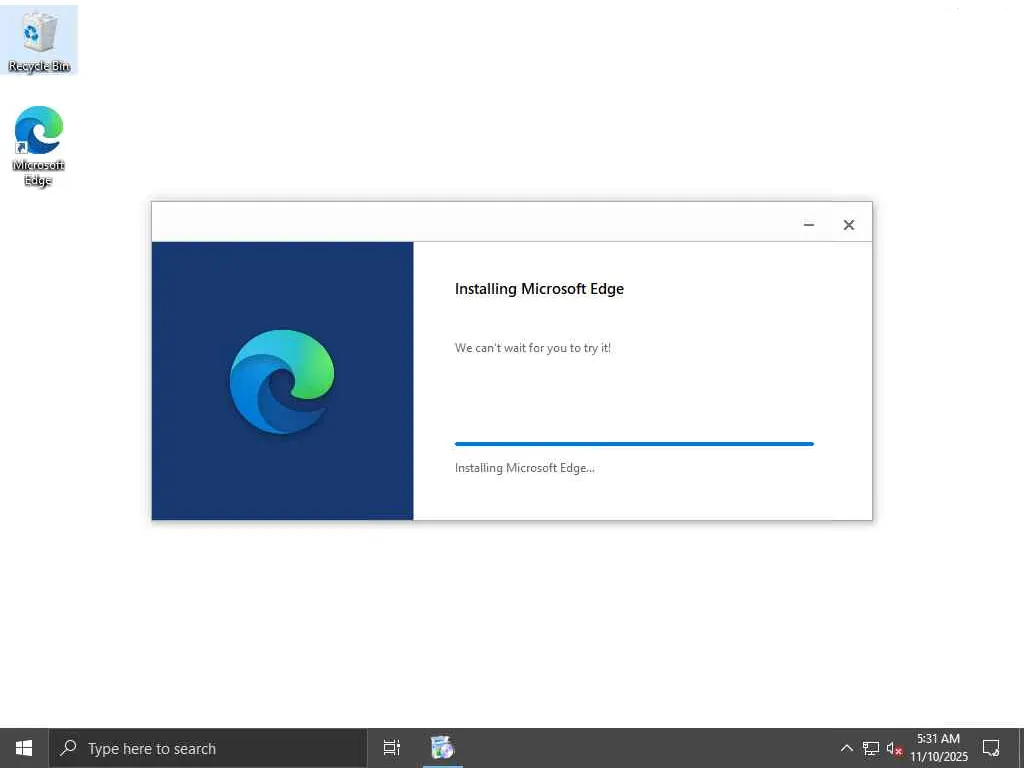Viewport: 1024px width, 768px height.
Task: Open Task View from the taskbar
Action: (x=392, y=748)
